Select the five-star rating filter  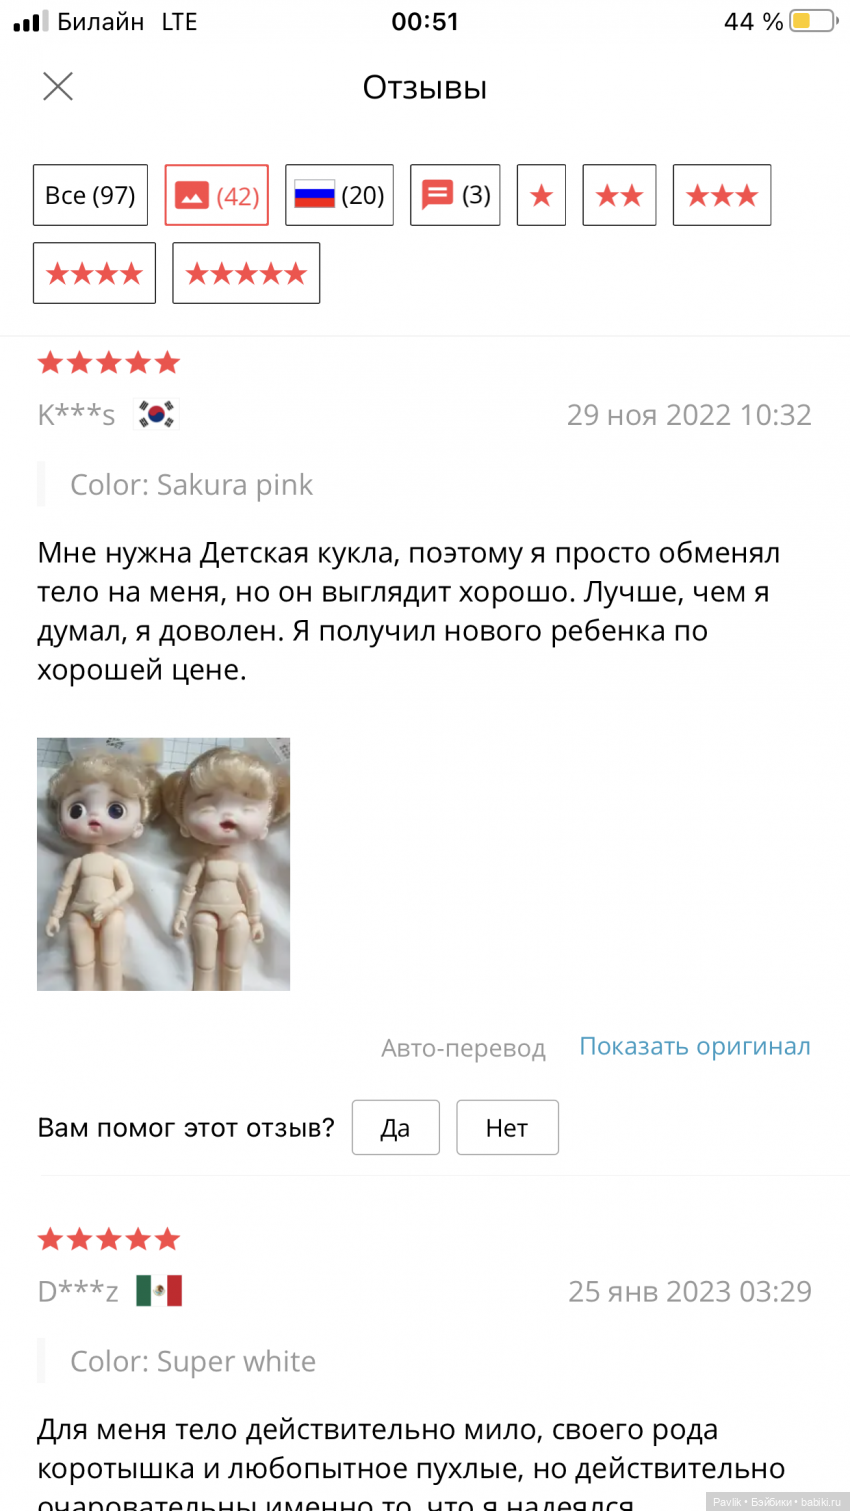(x=246, y=273)
